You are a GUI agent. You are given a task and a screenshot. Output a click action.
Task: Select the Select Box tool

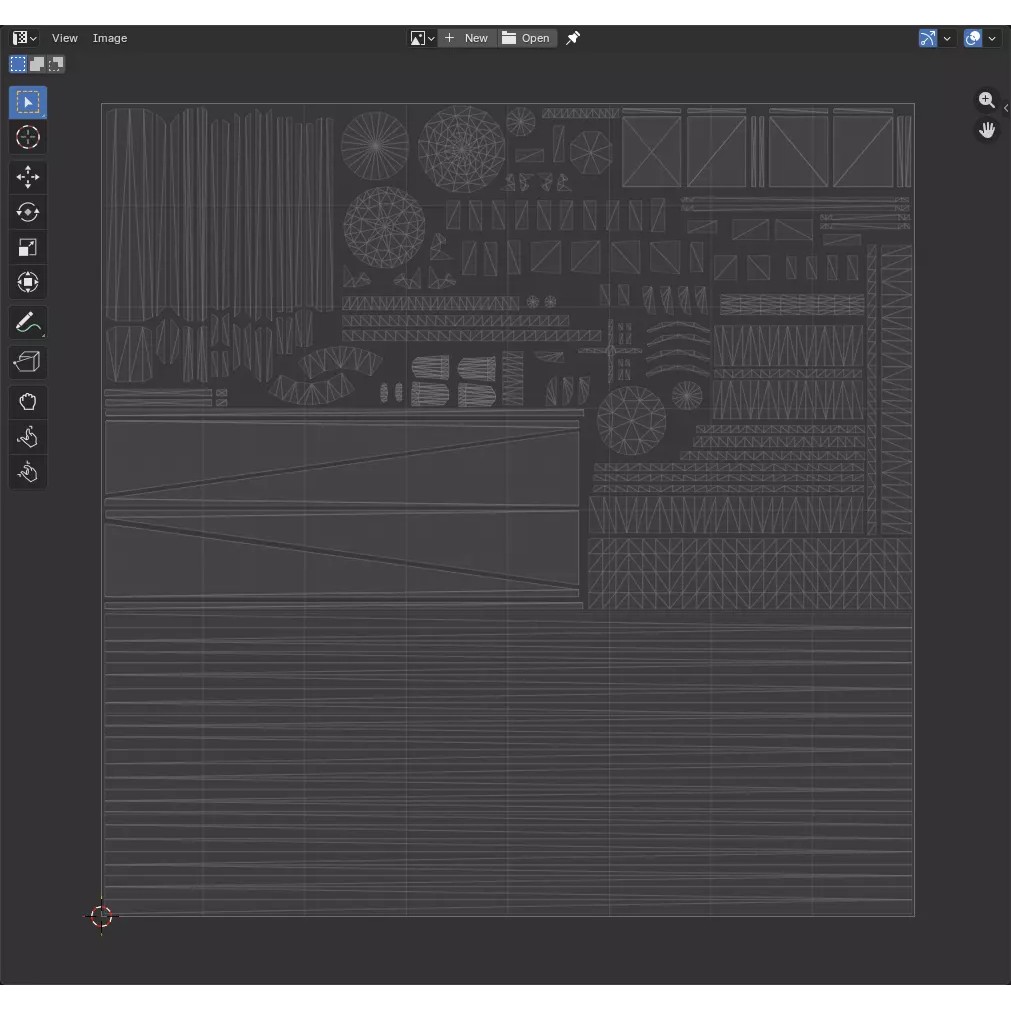click(x=28, y=103)
